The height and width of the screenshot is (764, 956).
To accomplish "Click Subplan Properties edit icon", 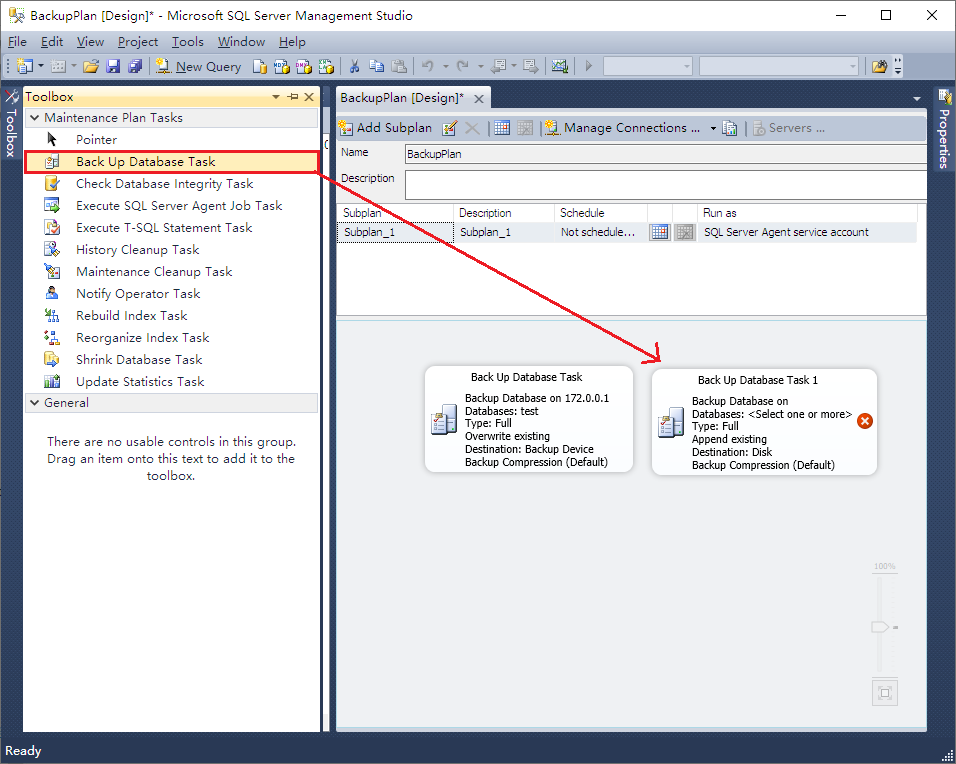I will click(x=449, y=128).
